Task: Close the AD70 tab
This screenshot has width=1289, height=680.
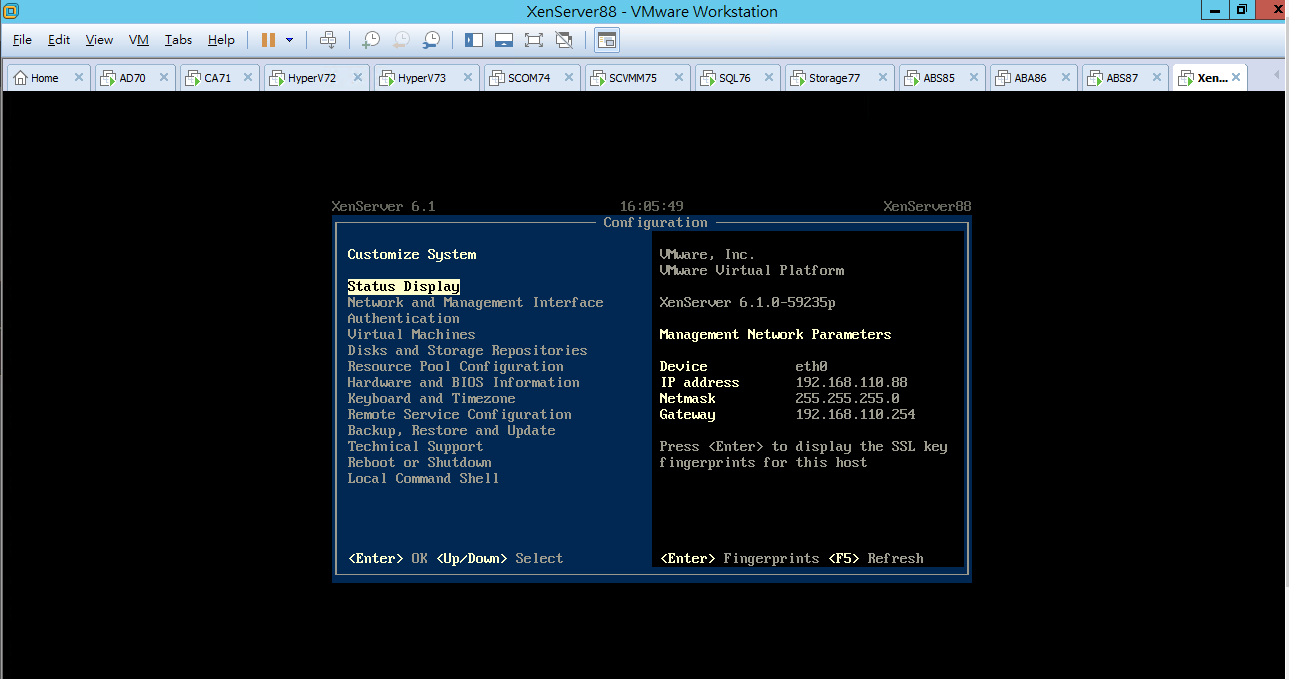Action: pos(164,78)
